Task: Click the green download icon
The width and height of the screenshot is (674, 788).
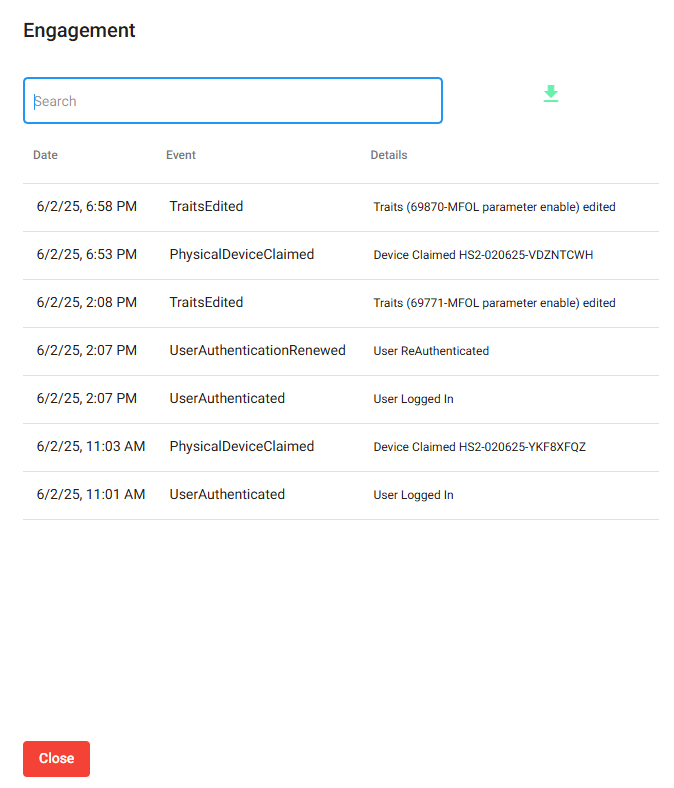Action: click(551, 94)
